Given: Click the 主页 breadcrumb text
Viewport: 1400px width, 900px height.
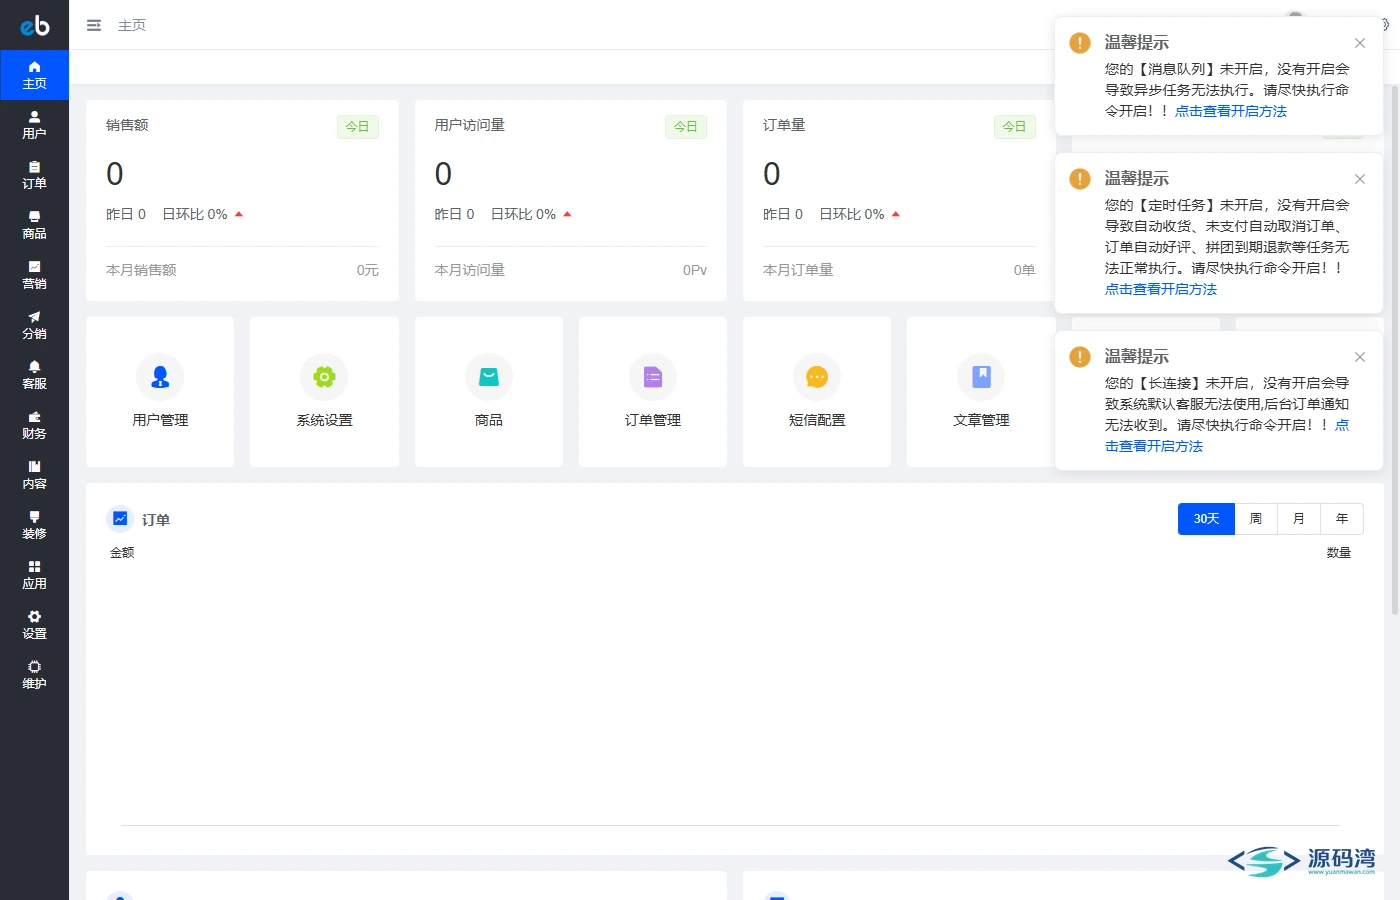Looking at the screenshot, I should (132, 25).
